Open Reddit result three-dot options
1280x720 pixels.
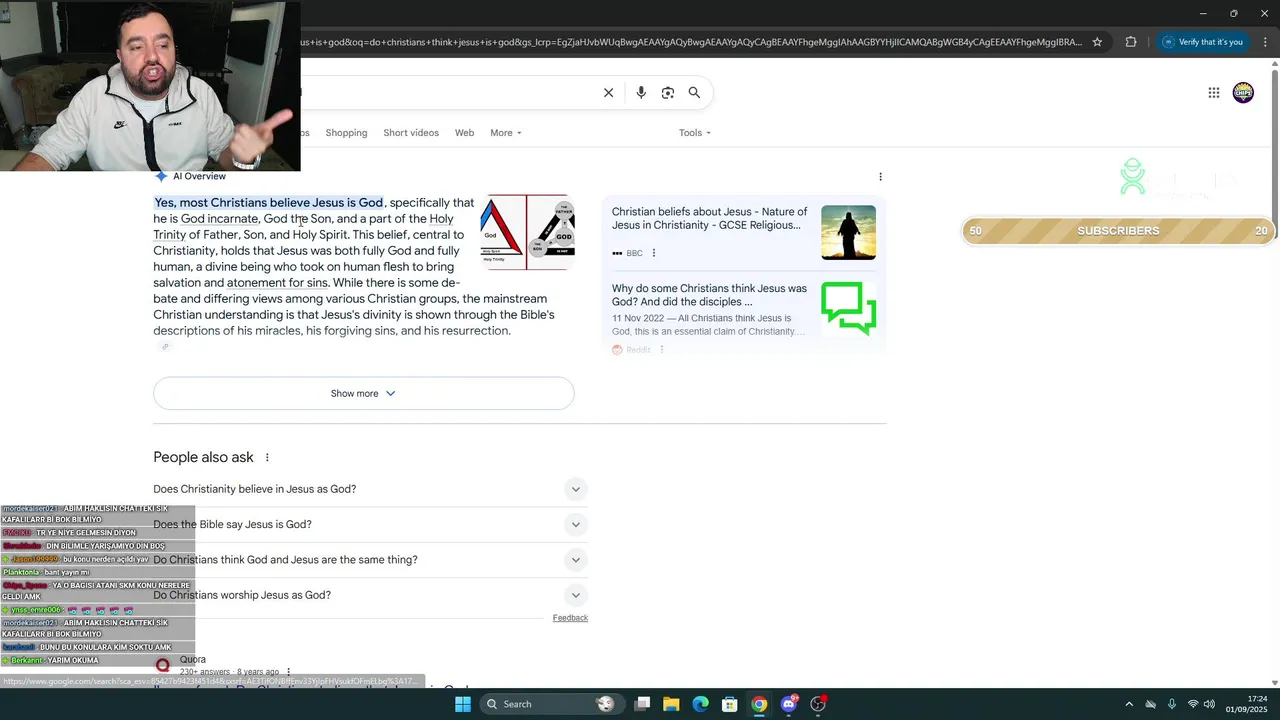(662, 350)
